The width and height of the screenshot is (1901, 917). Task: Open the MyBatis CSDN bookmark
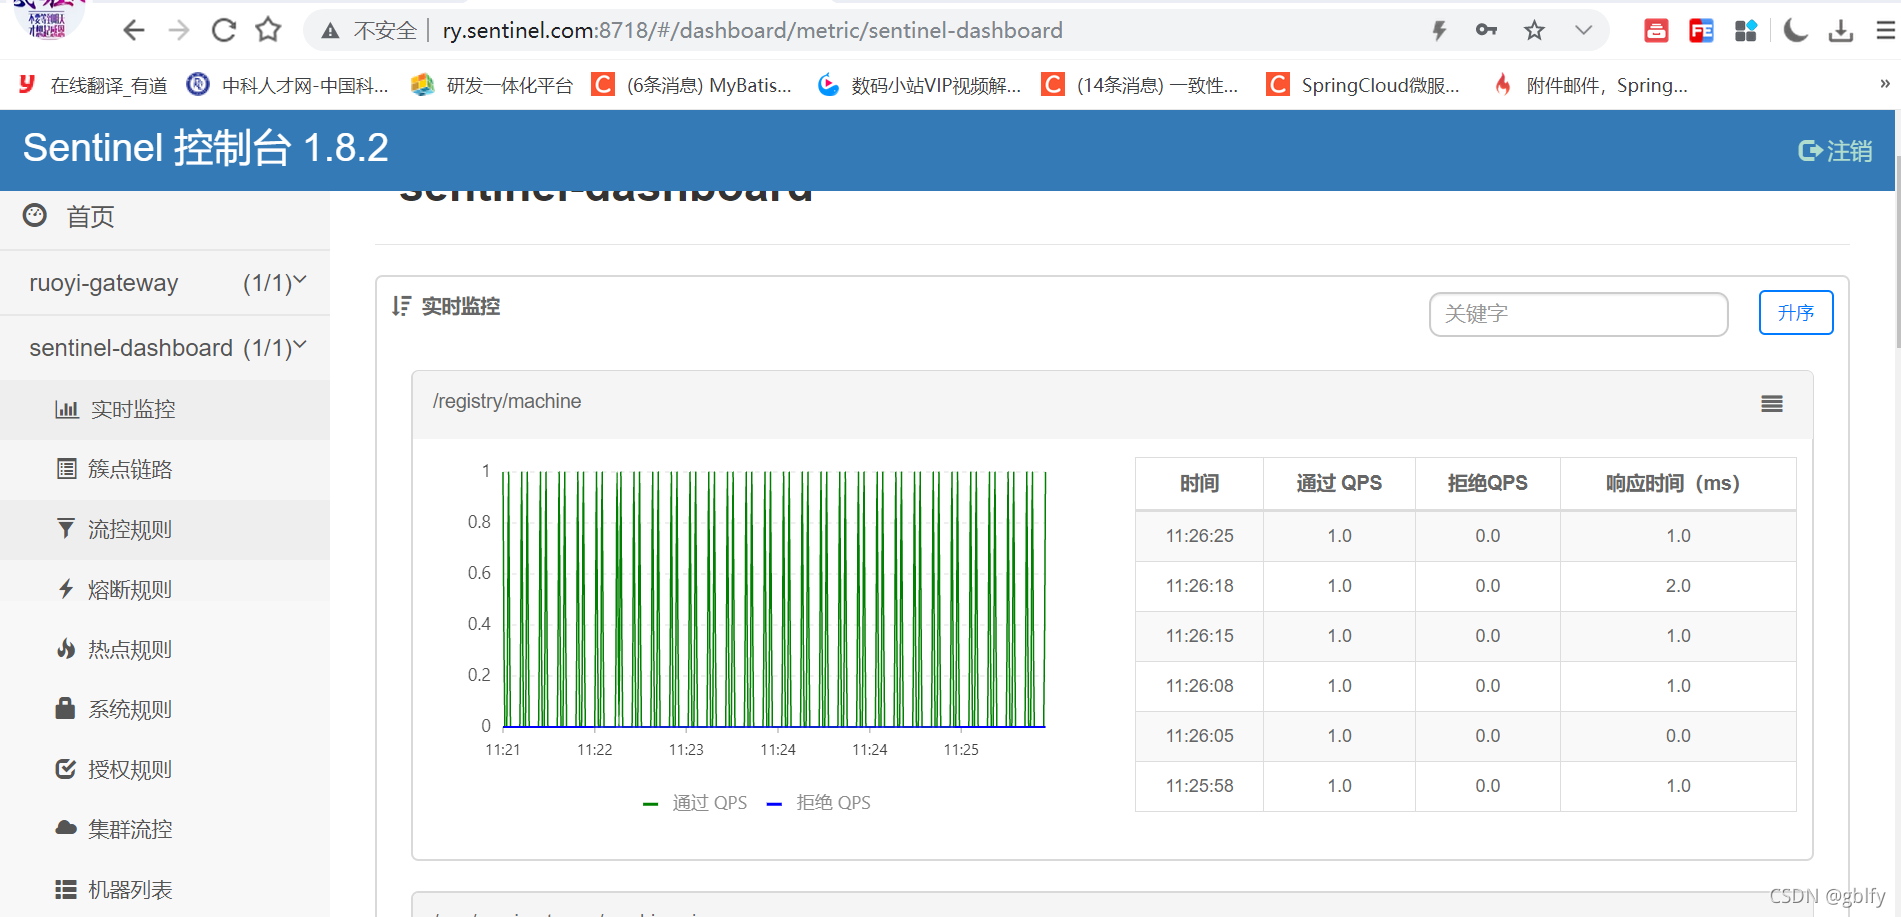[x=692, y=85]
